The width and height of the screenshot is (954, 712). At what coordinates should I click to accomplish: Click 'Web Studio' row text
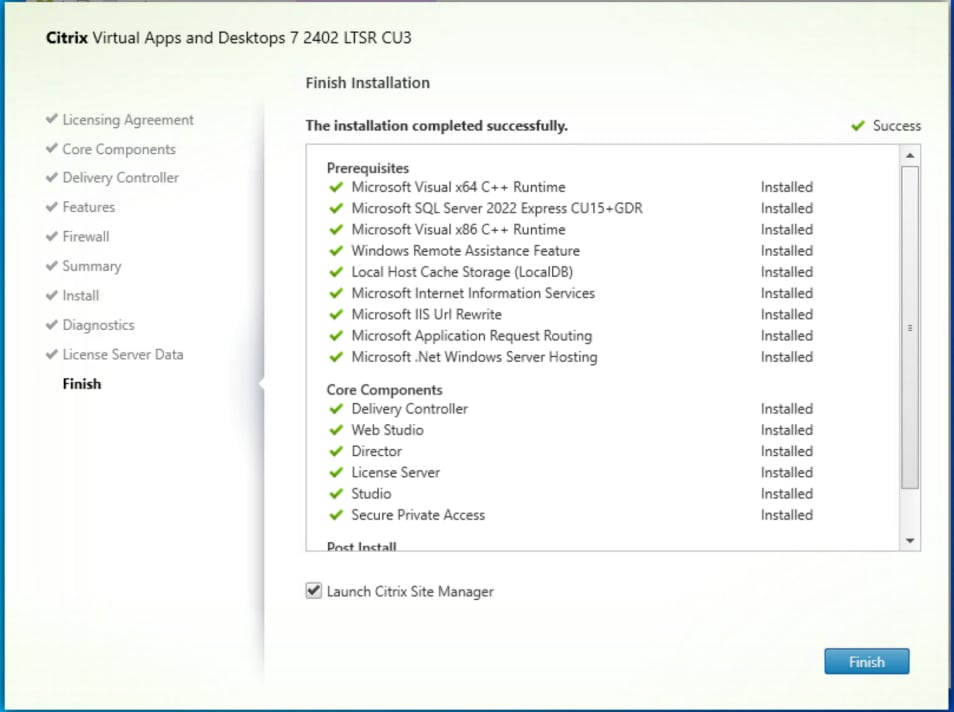(x=387, y=430)
